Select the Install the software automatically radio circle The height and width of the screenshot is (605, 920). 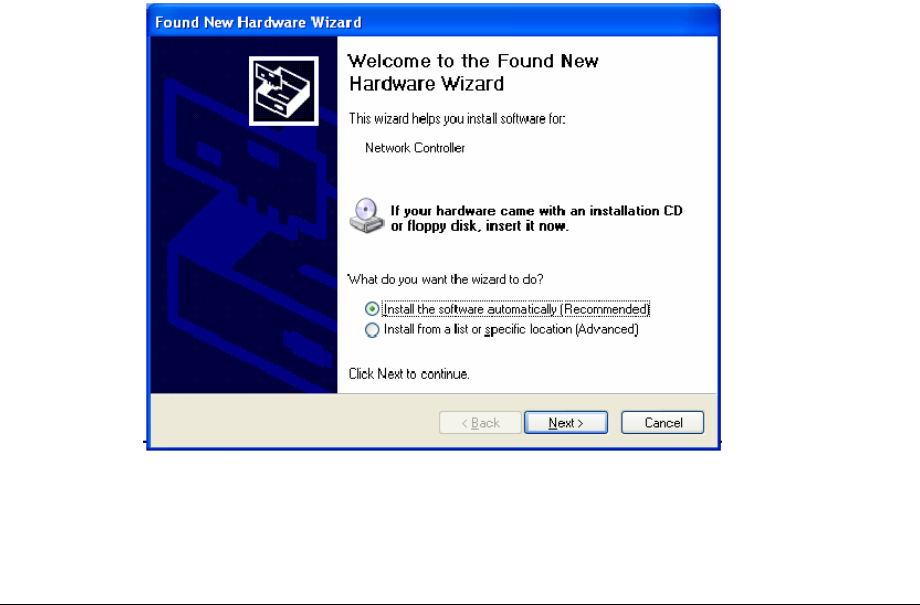click(x=372, y=309)
